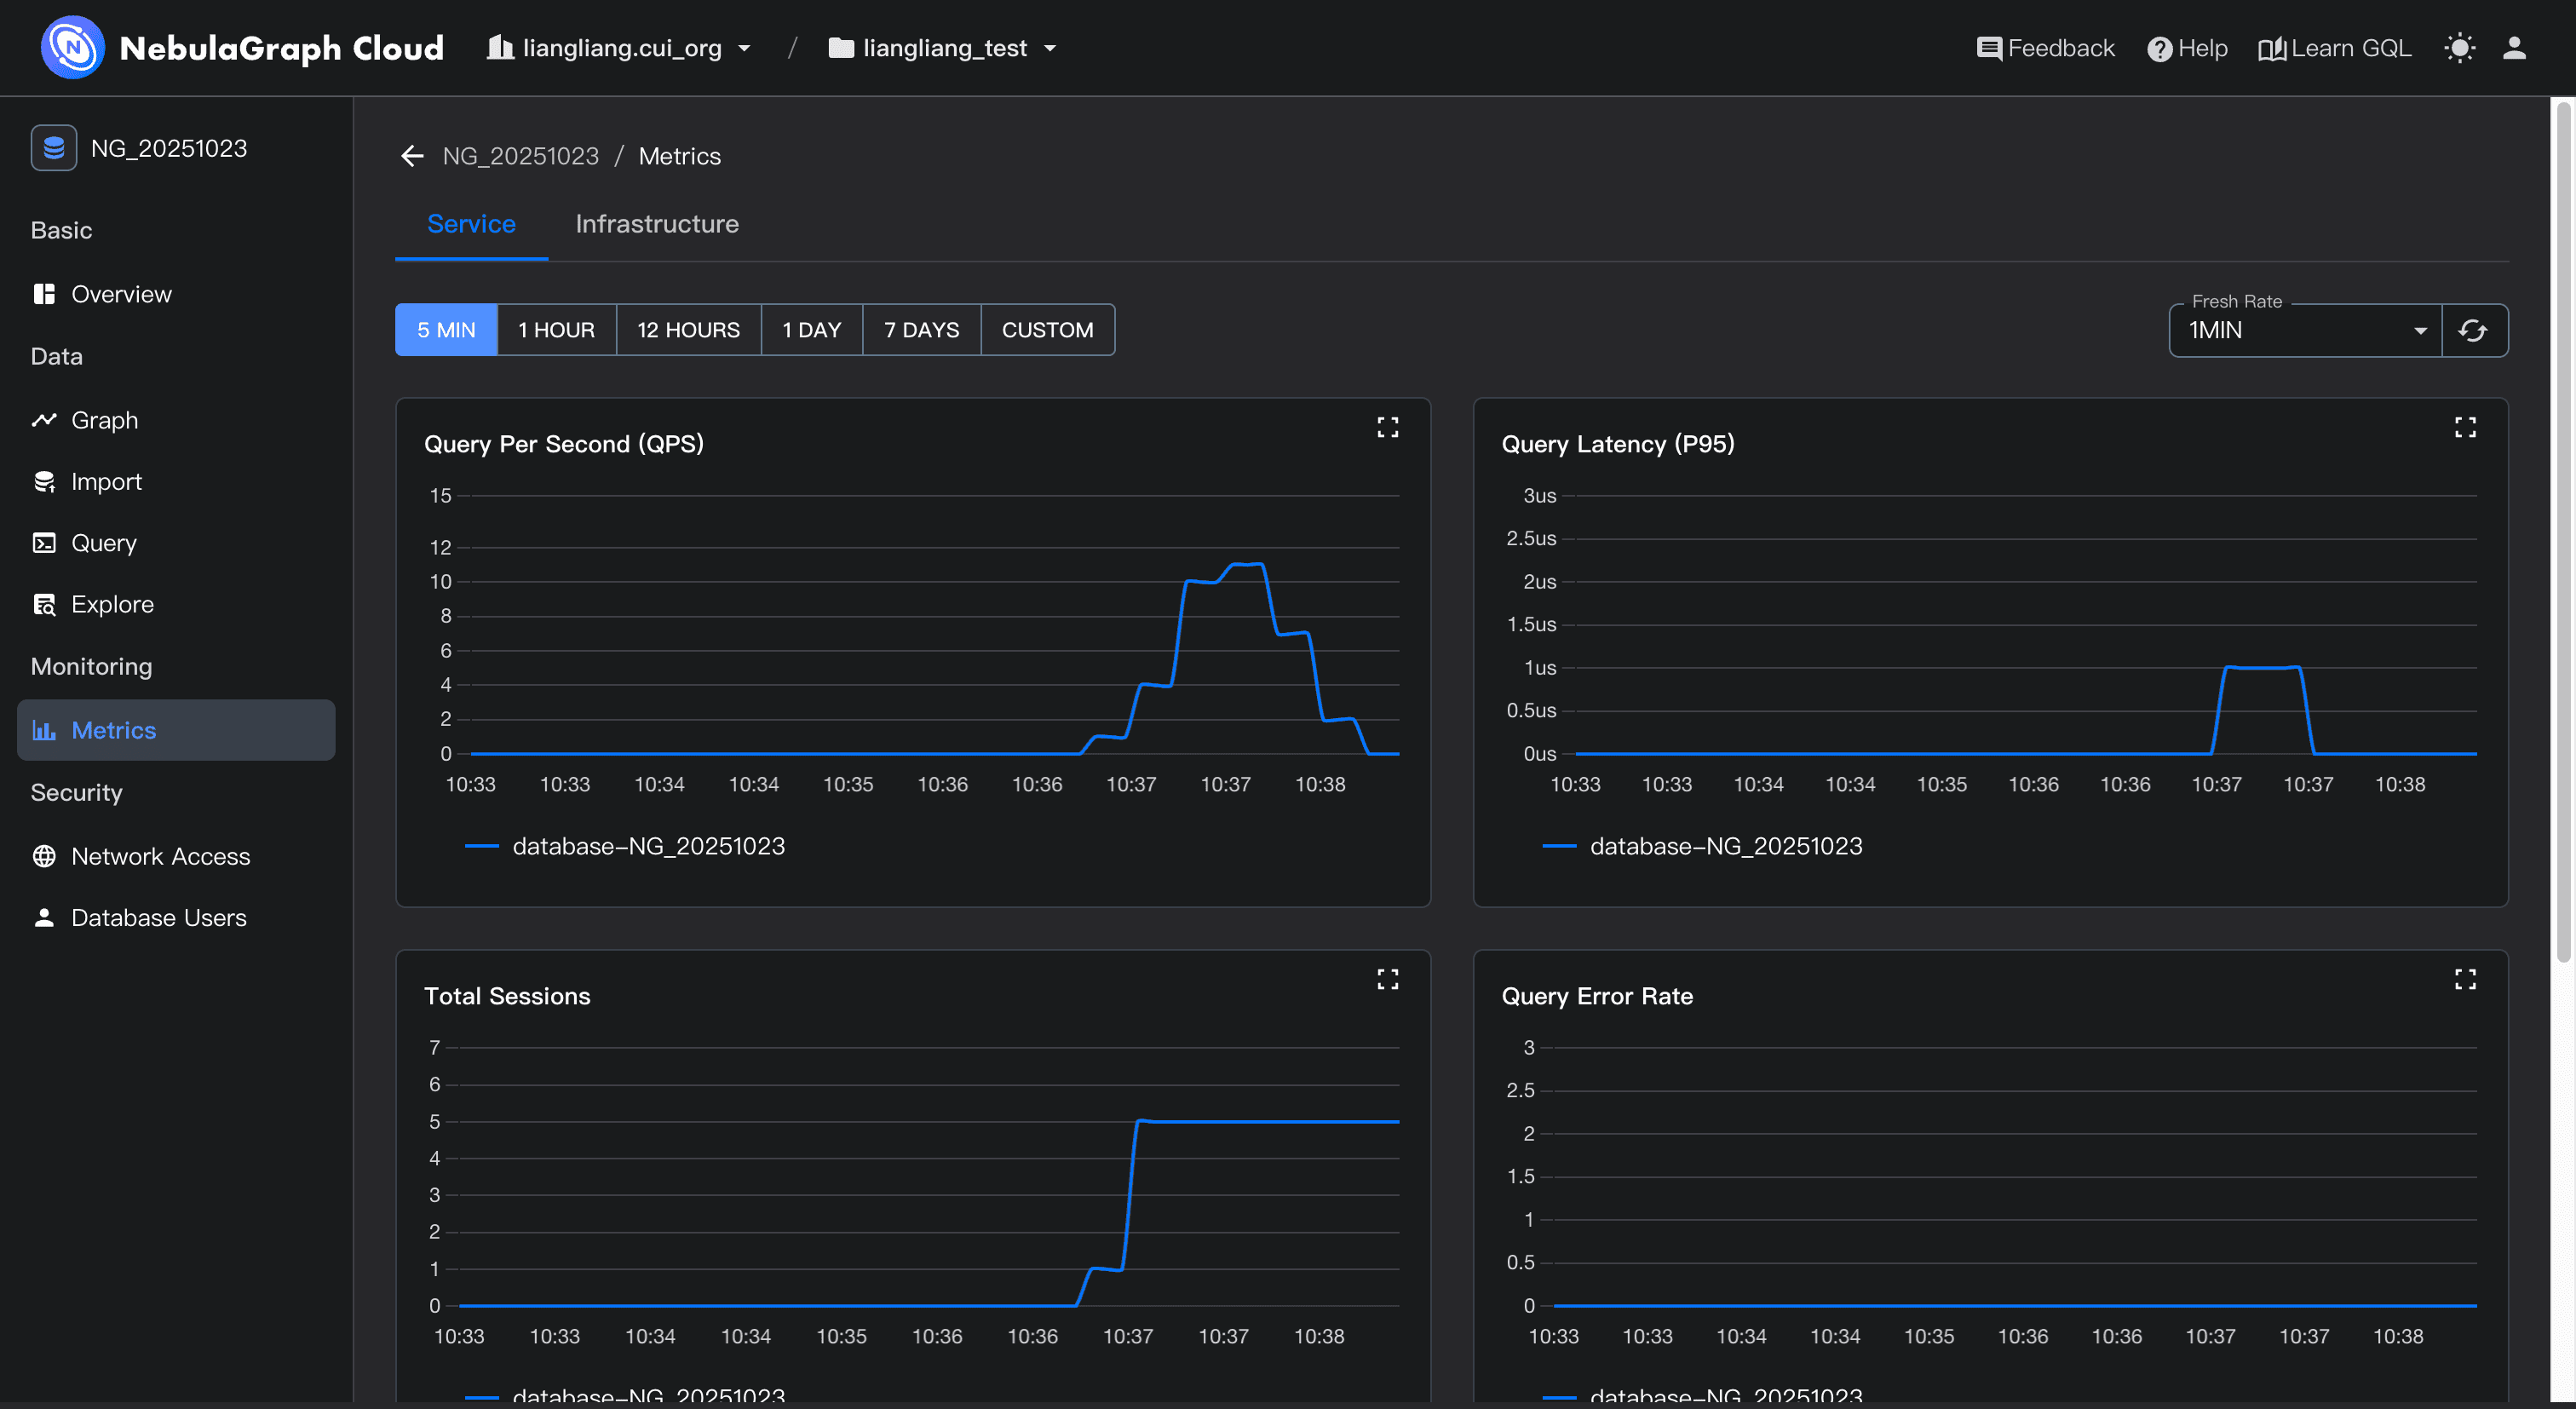The height and width of the screenshot is (1409, 2576).
Task: Click the refresh metrics icon
Action: pos(2473,330)
